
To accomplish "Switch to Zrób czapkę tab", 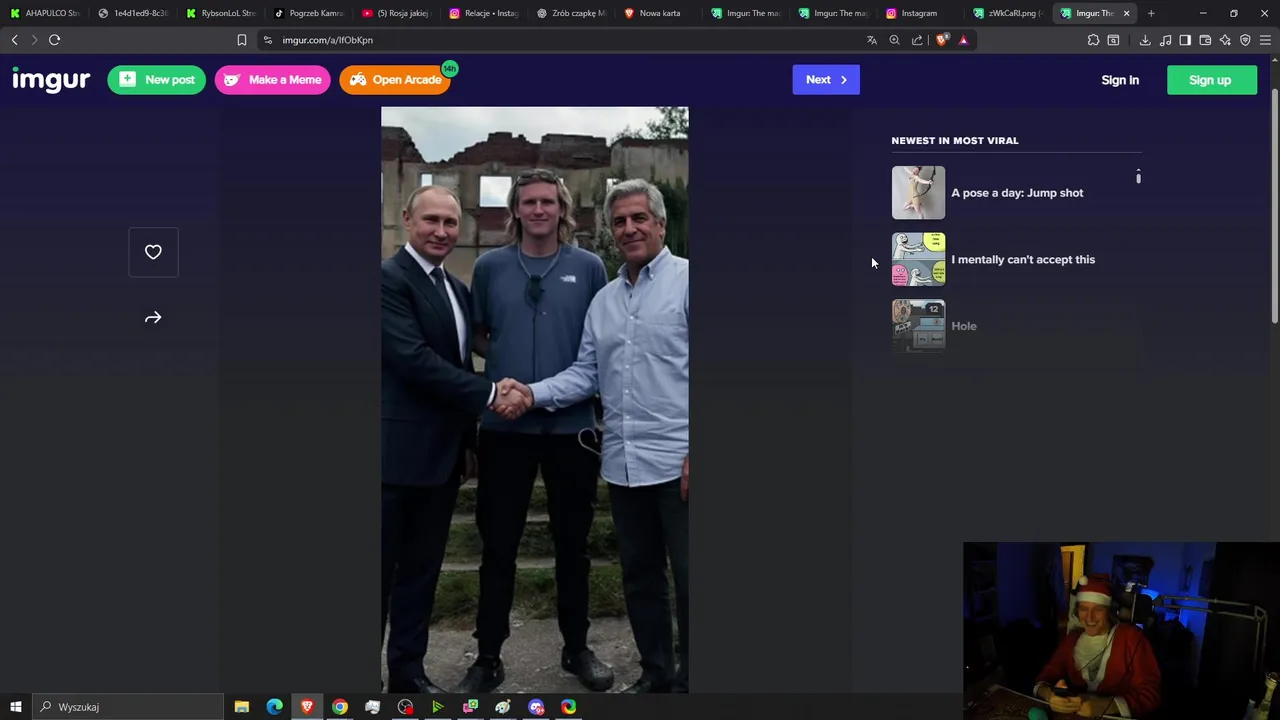I will coord(572,13).
